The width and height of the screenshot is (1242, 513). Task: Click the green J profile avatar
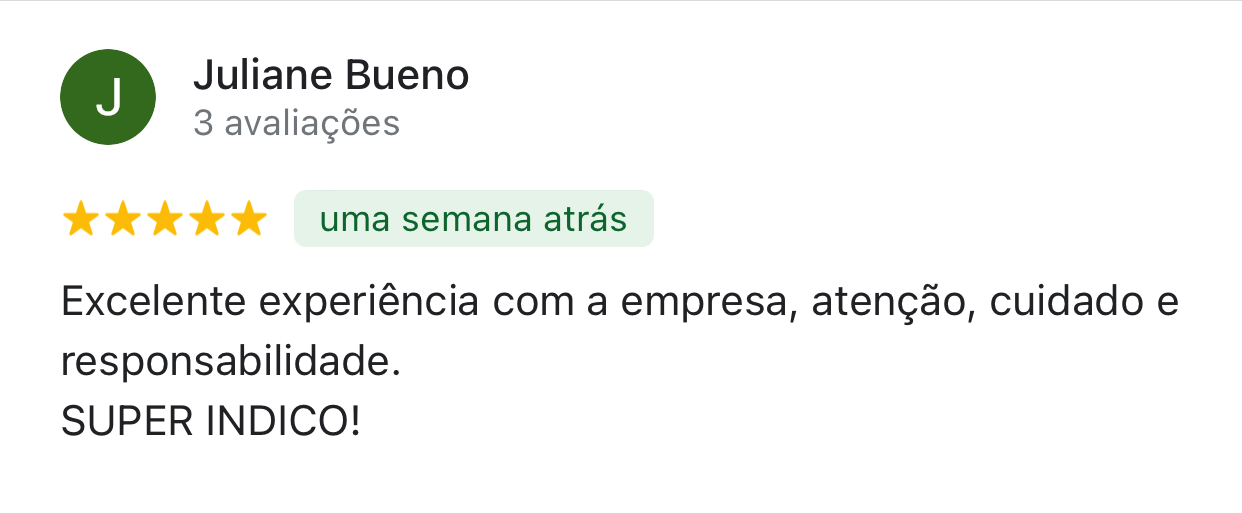(x=108, y=97)
